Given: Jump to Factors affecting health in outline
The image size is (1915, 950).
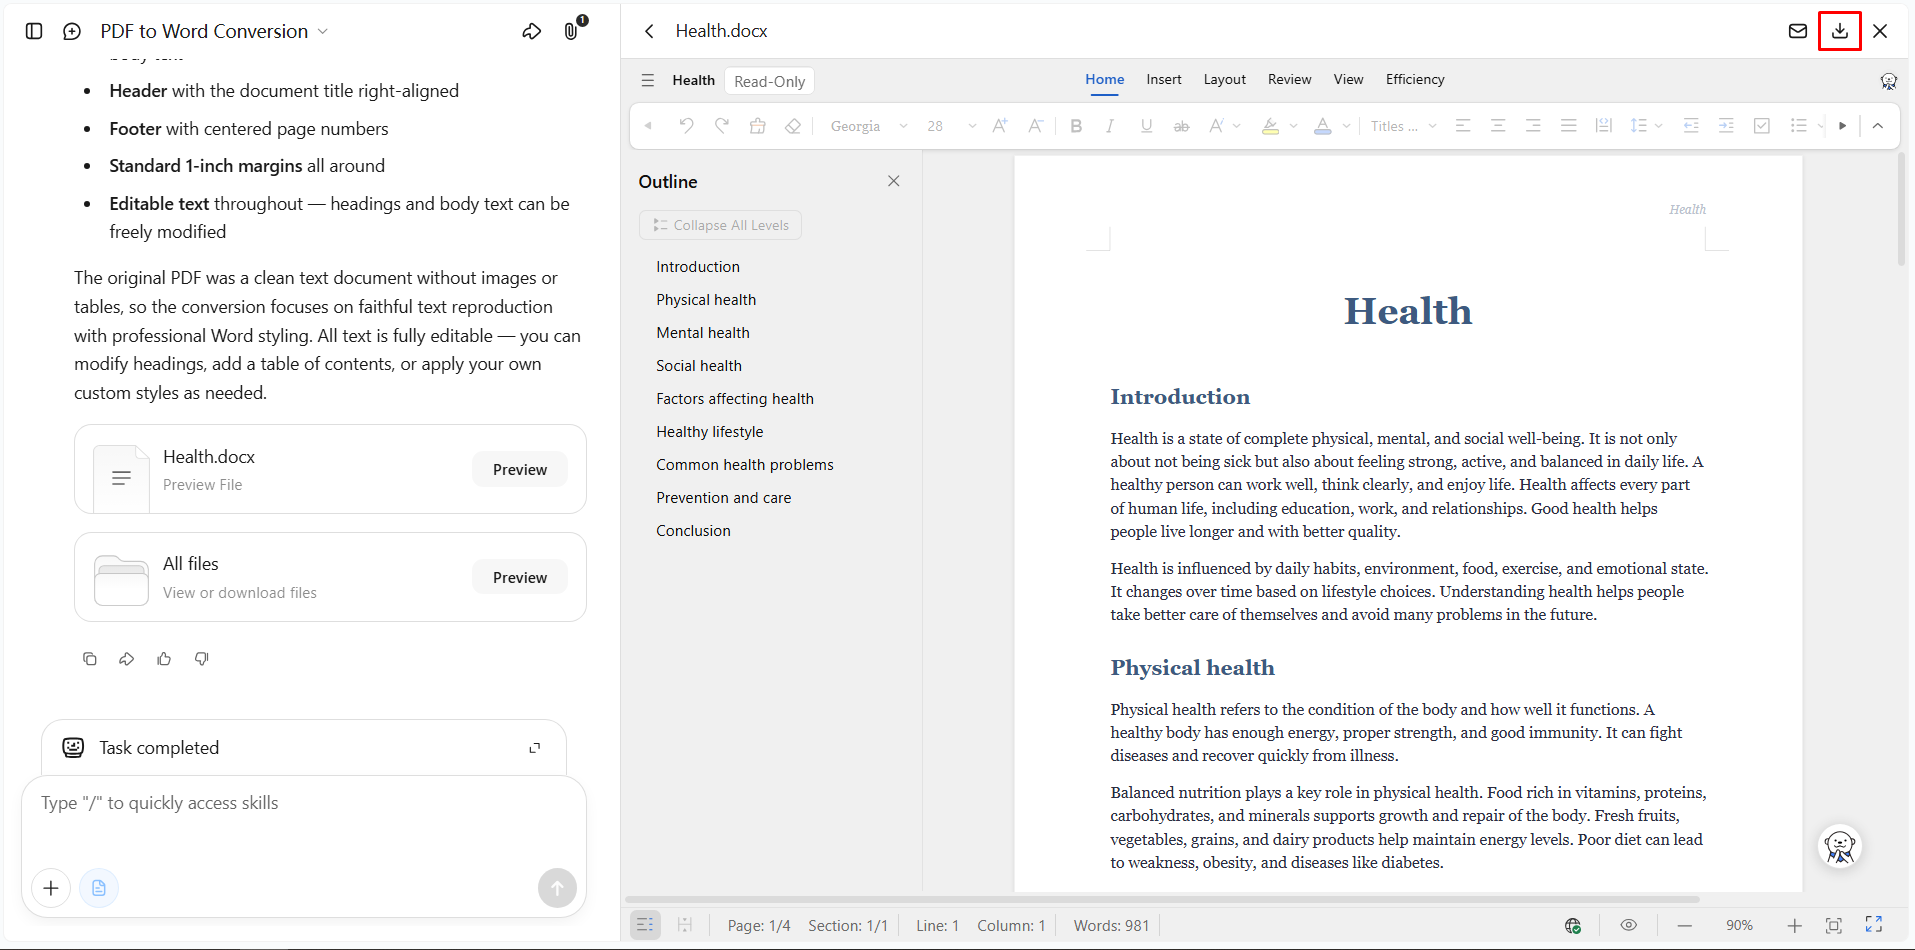Looking at the screenshot, I should (735, 399).
